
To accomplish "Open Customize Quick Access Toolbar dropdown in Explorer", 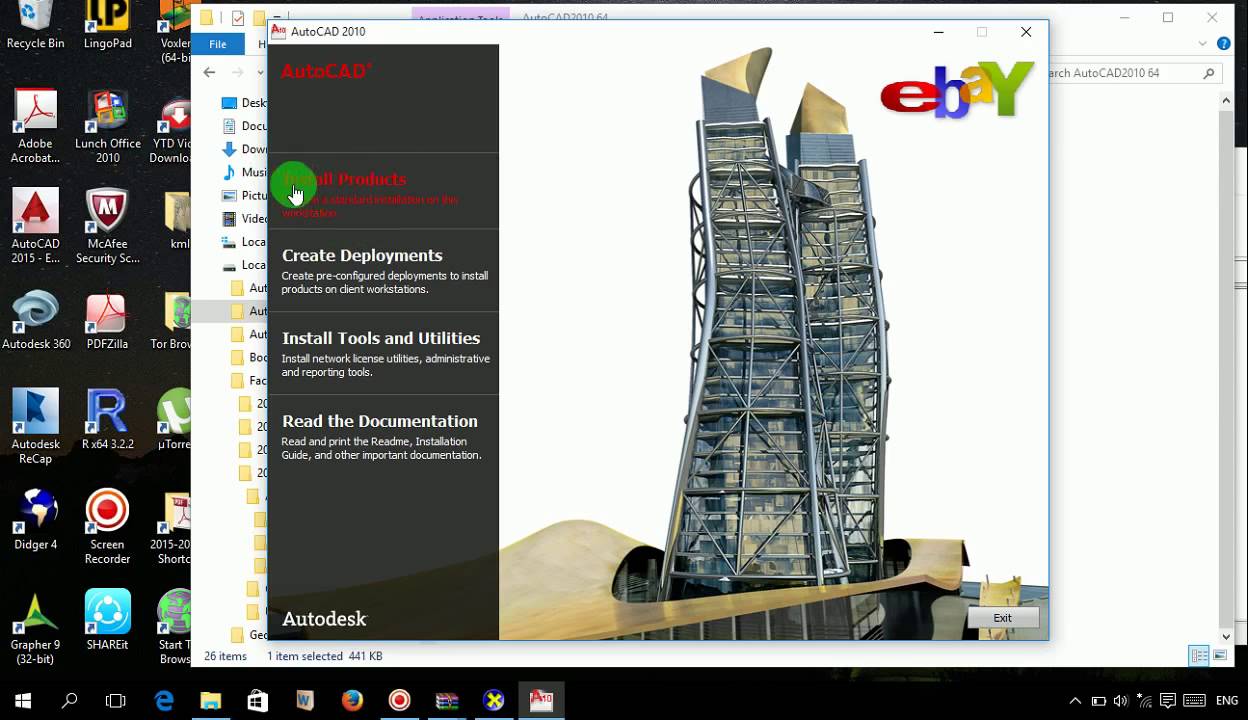I will [x=278, y=18].
